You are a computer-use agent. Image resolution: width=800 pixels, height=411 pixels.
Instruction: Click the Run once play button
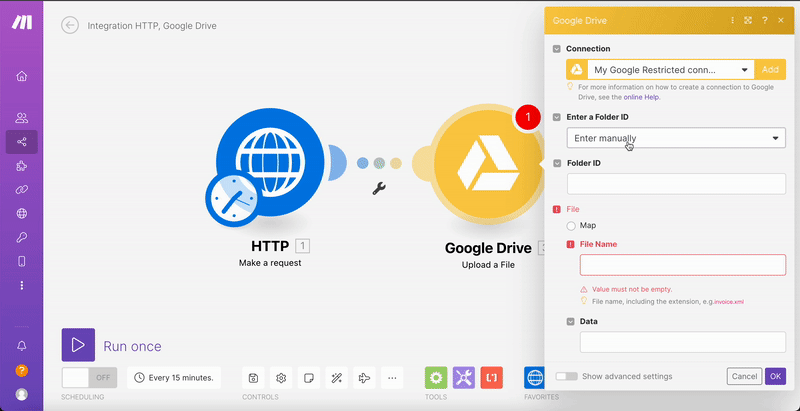(78, 345)
